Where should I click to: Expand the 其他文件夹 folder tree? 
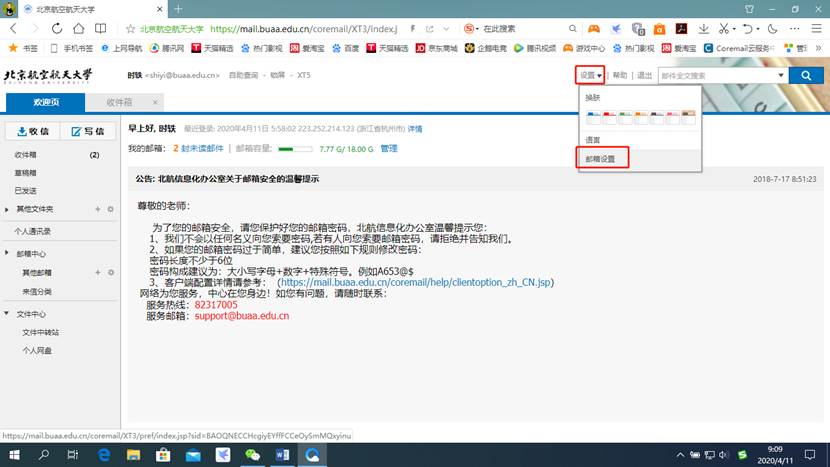click(x=8, y=209)
